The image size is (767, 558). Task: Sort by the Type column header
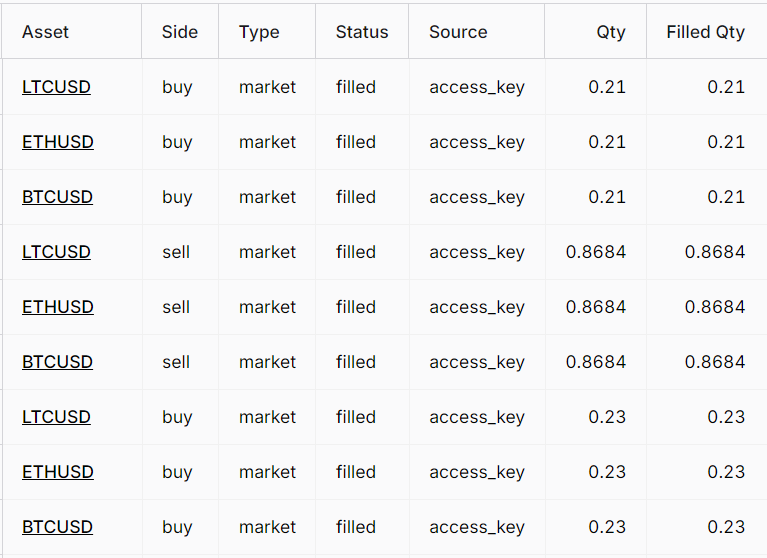point(259,32)
